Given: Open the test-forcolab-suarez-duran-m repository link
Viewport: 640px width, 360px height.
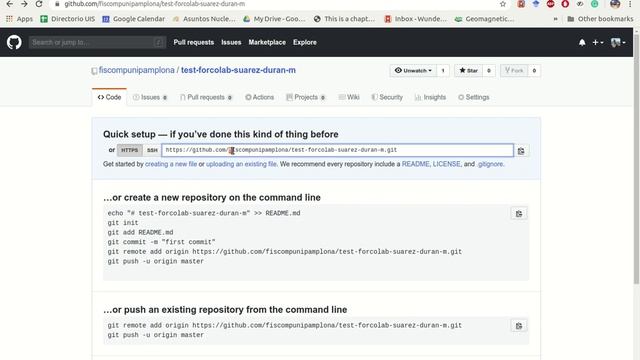Looking at the screenshot, I should pyautogui.click(x=238, y=70).
